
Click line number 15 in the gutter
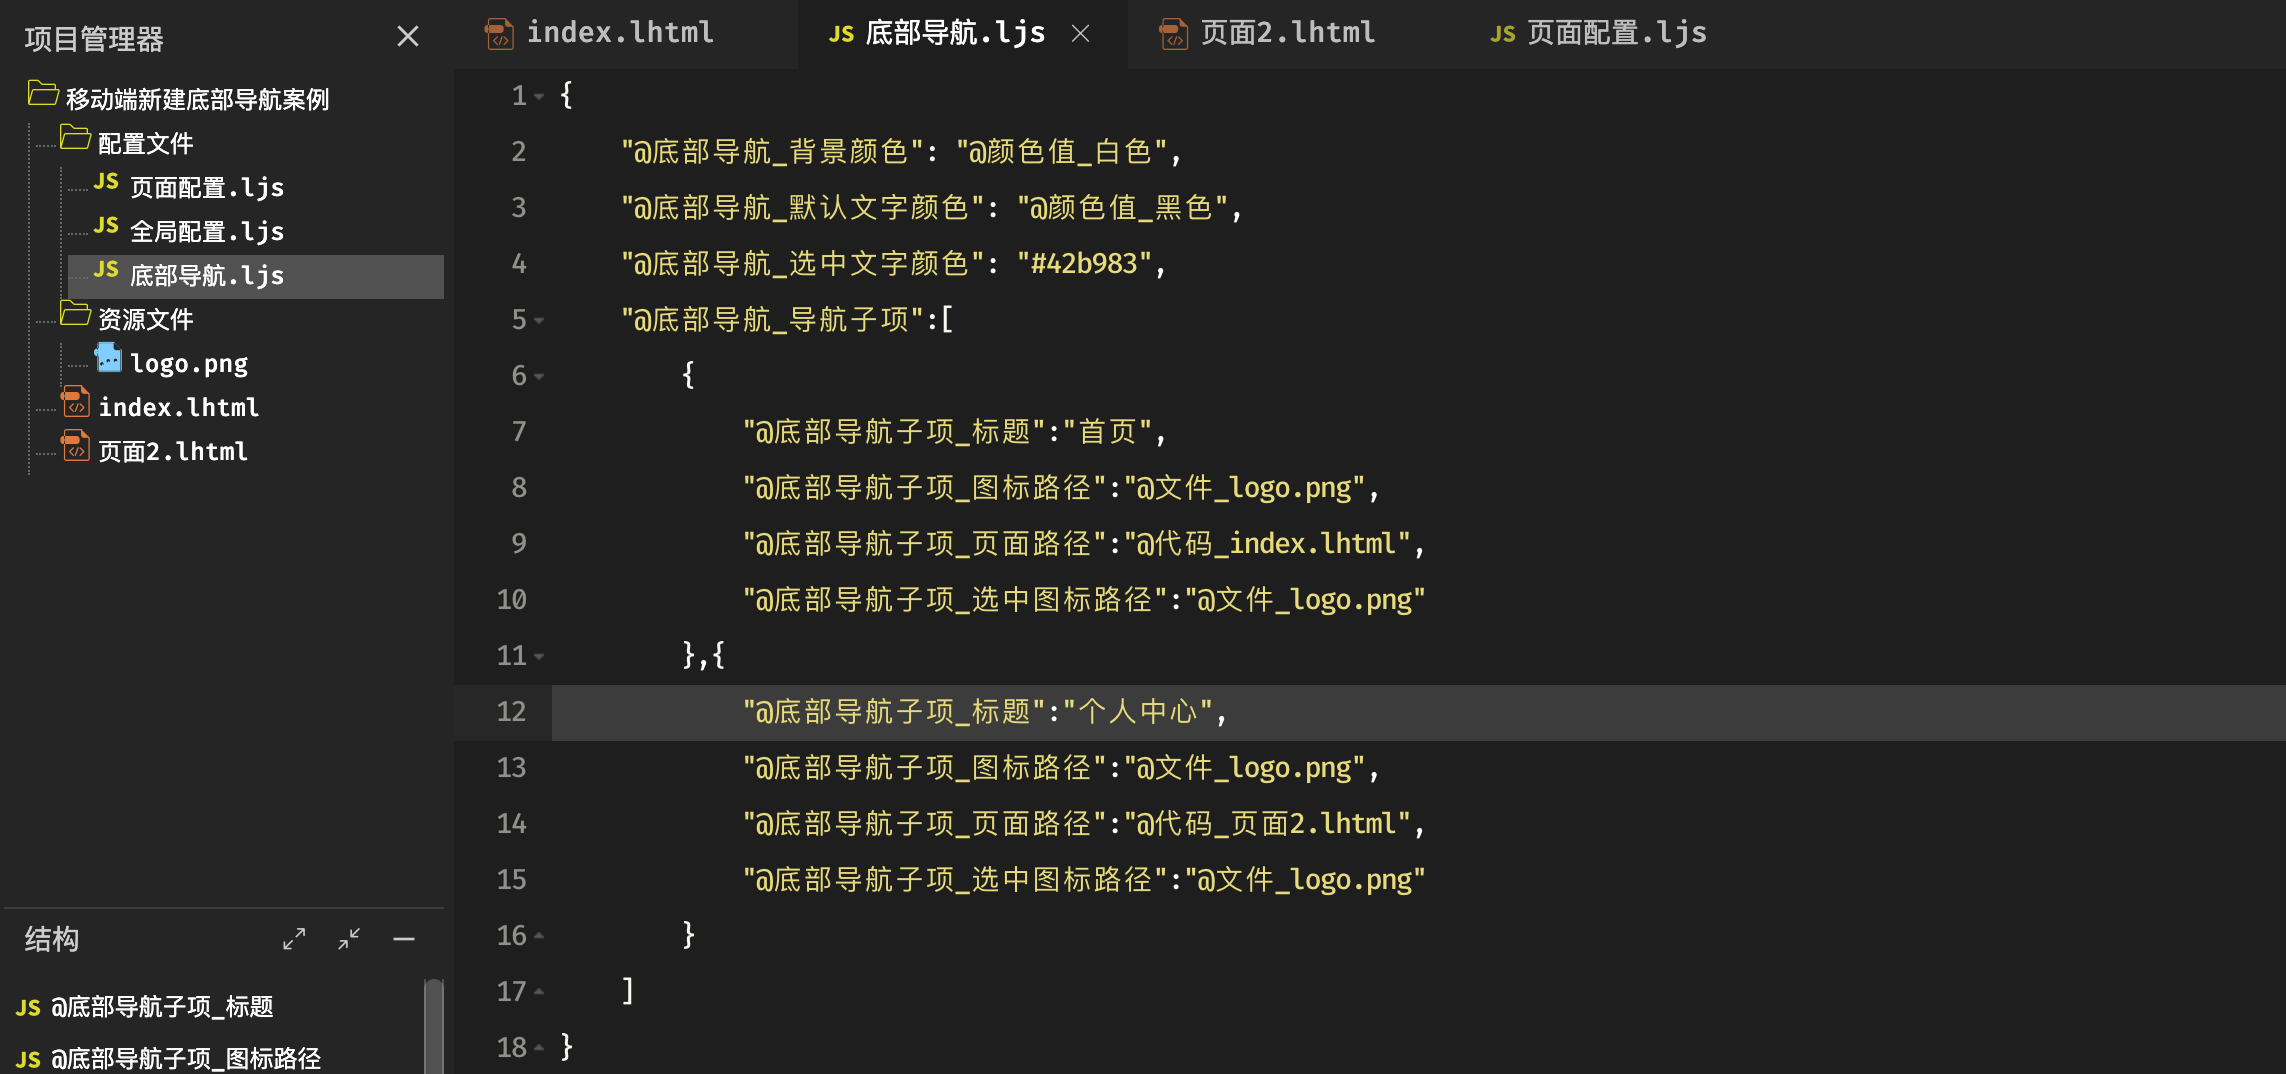pyautogui.click(x=511, y=880)
